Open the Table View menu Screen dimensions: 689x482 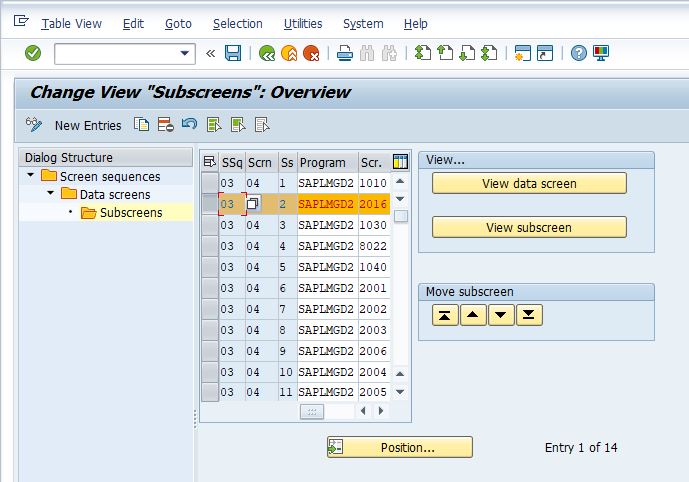71,24
